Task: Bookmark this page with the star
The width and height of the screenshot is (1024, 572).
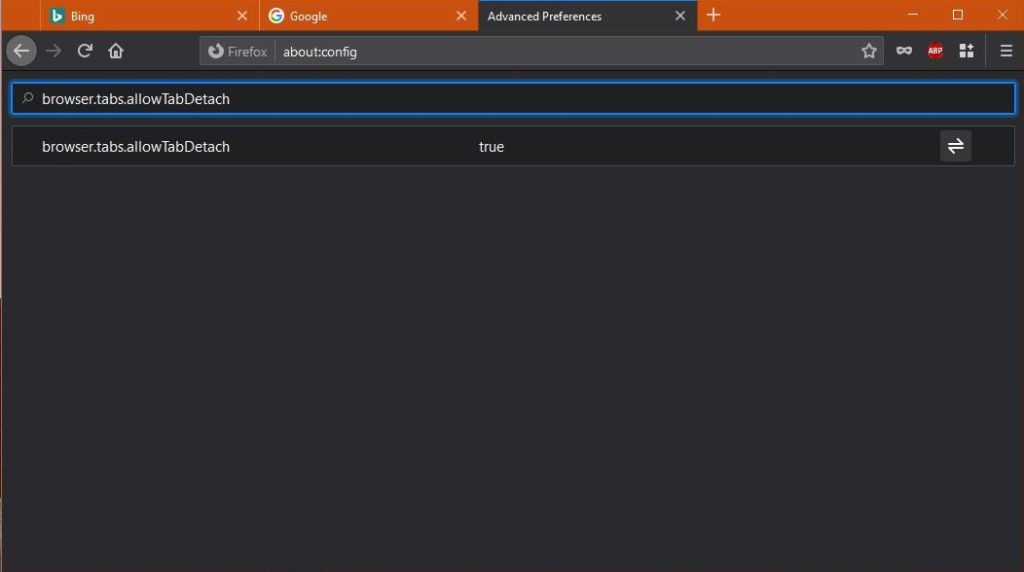Action: tap(869, 51)
